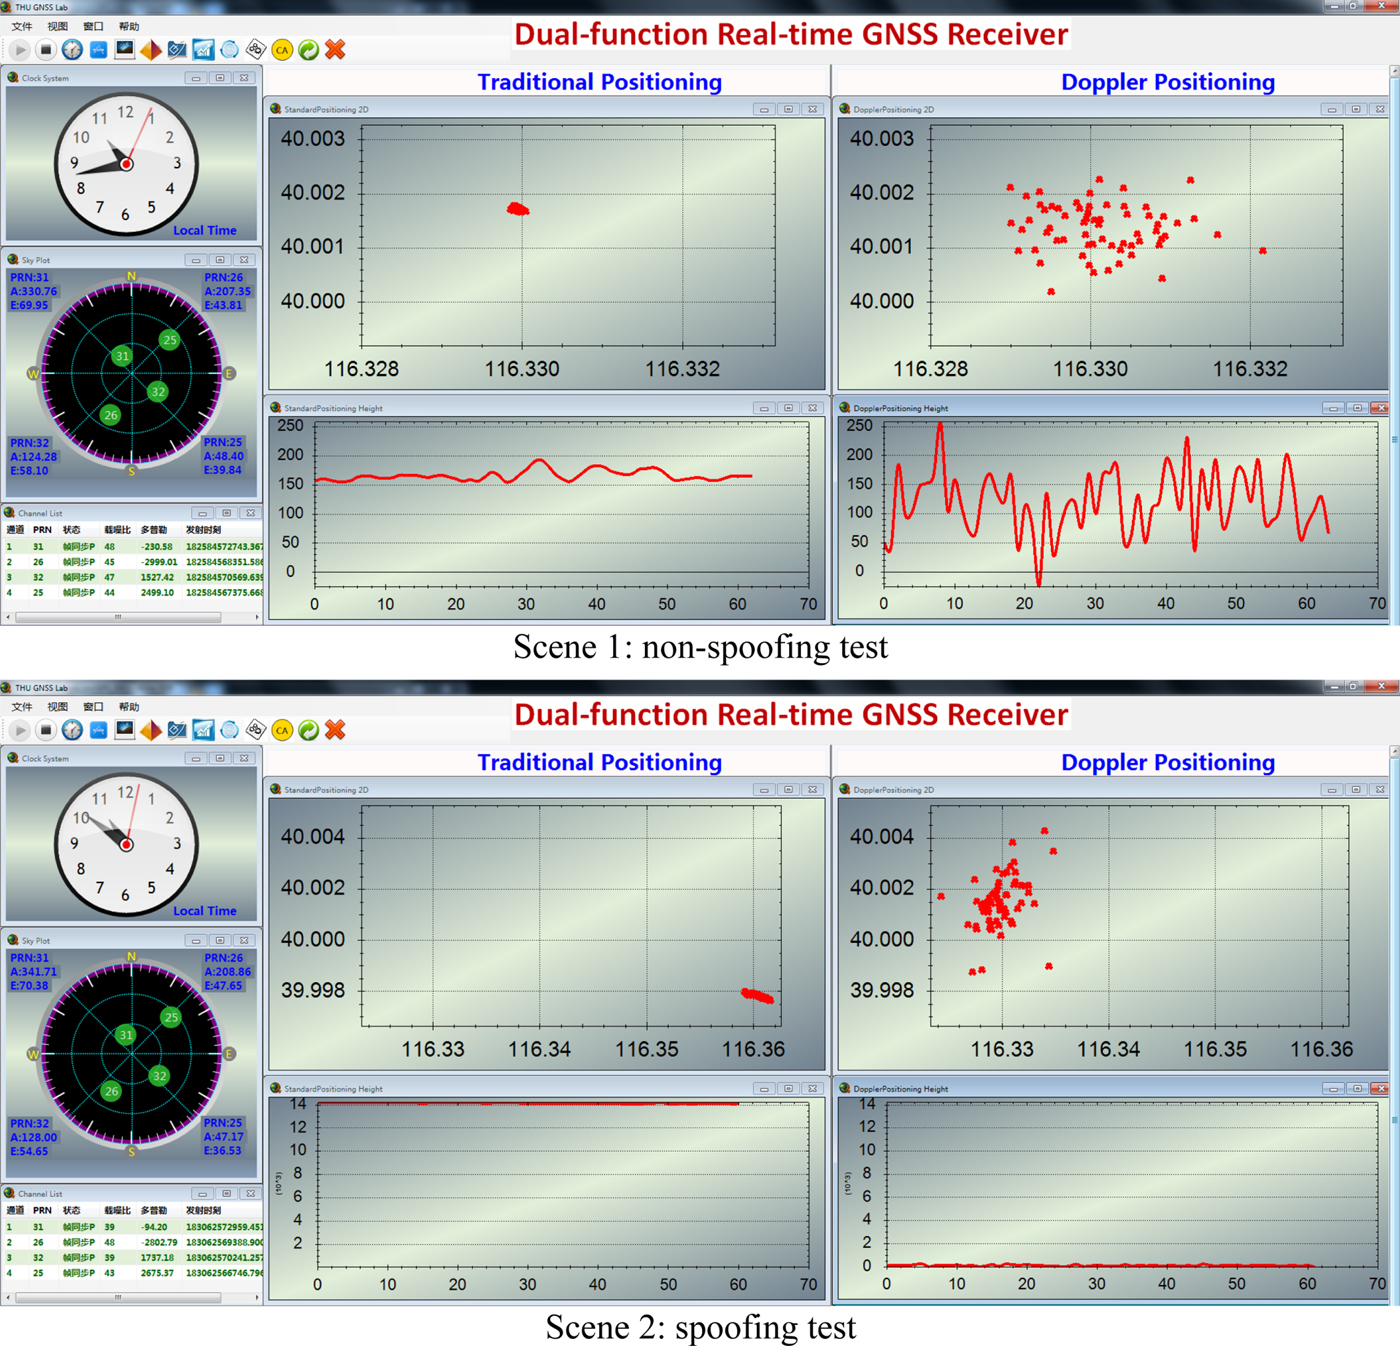
Task: Click the orange diamond toolbar icon
Action: pyautogui.click(x=150, y=49)
